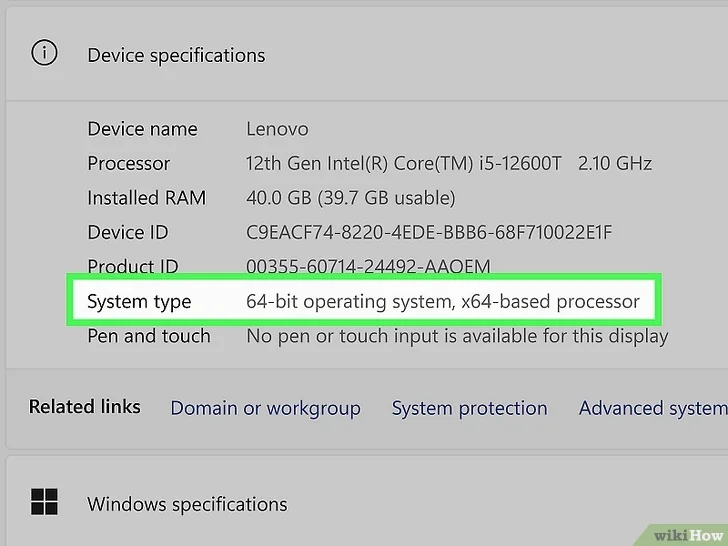Click the Pen and touch label
Image resolution: width=728 pixels, height=546 pixels.
point(149,336)
